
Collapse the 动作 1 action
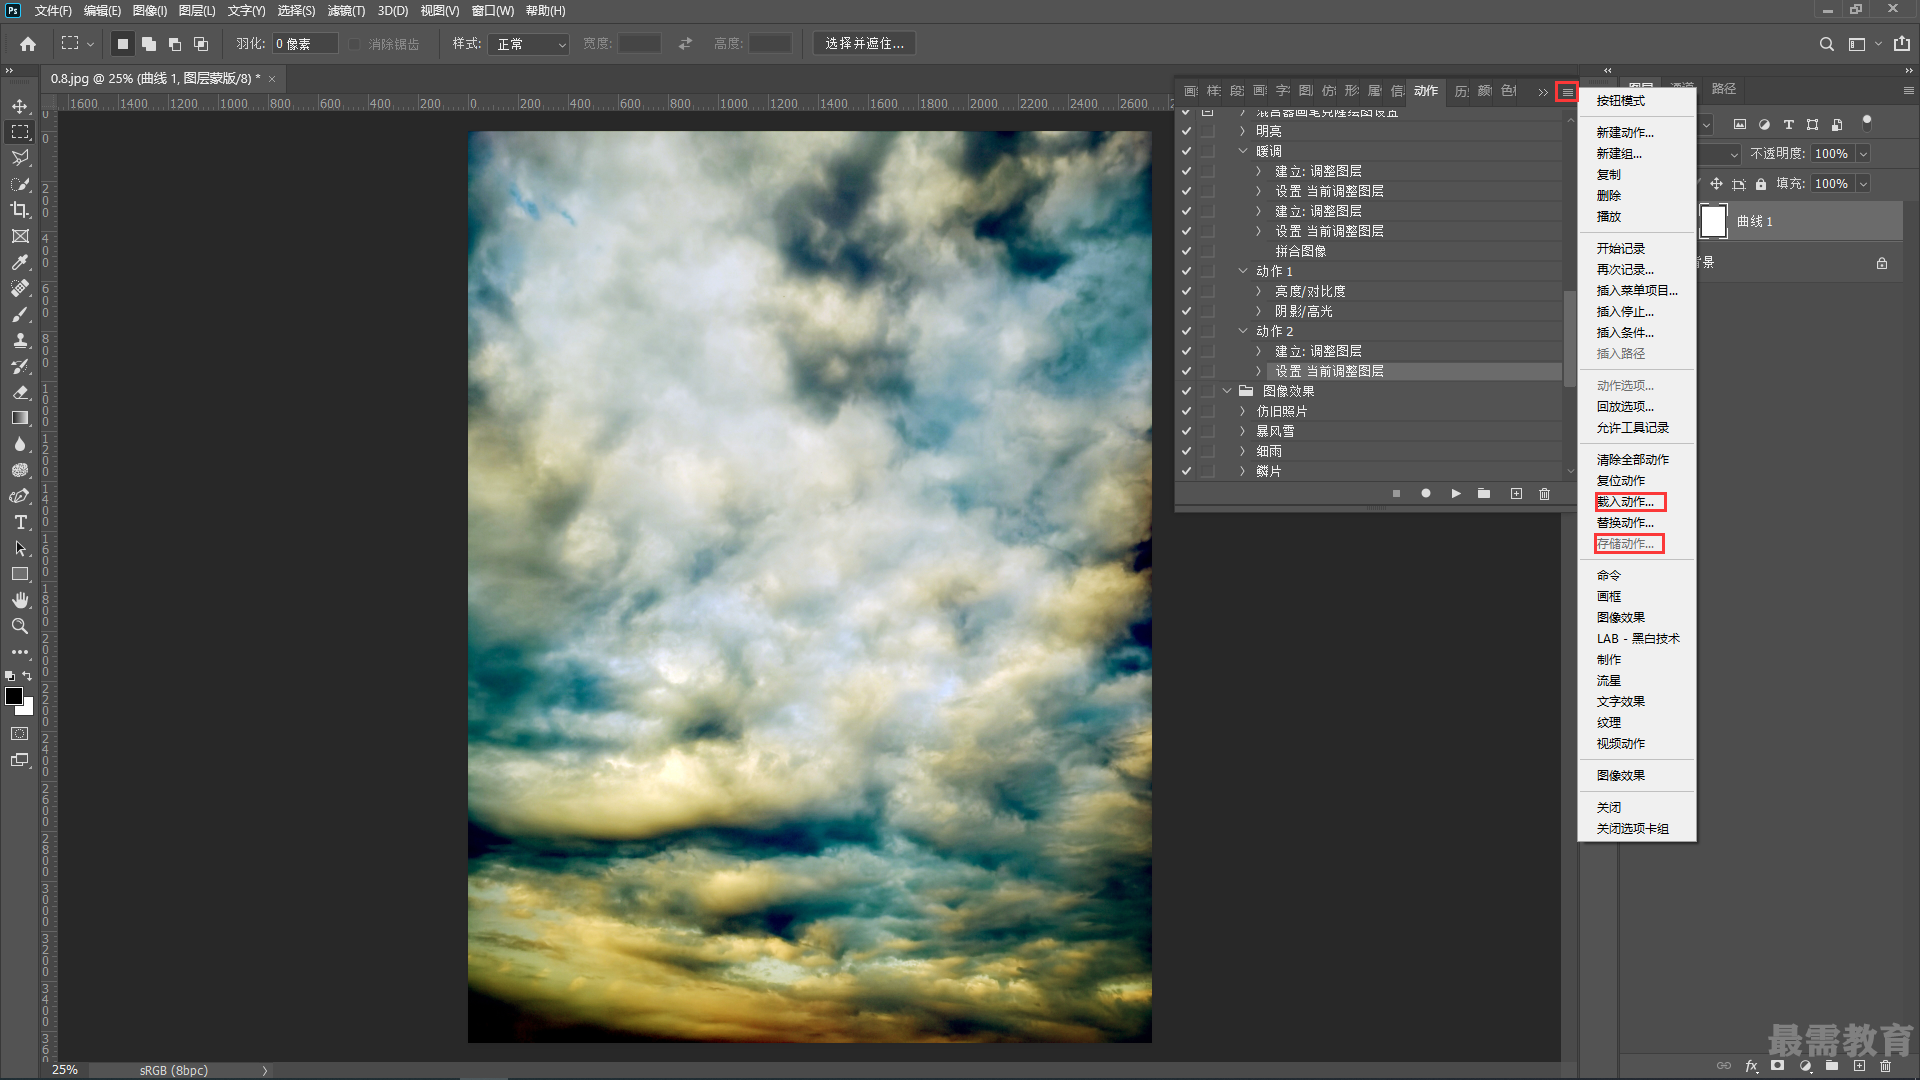click(1243, 271)
